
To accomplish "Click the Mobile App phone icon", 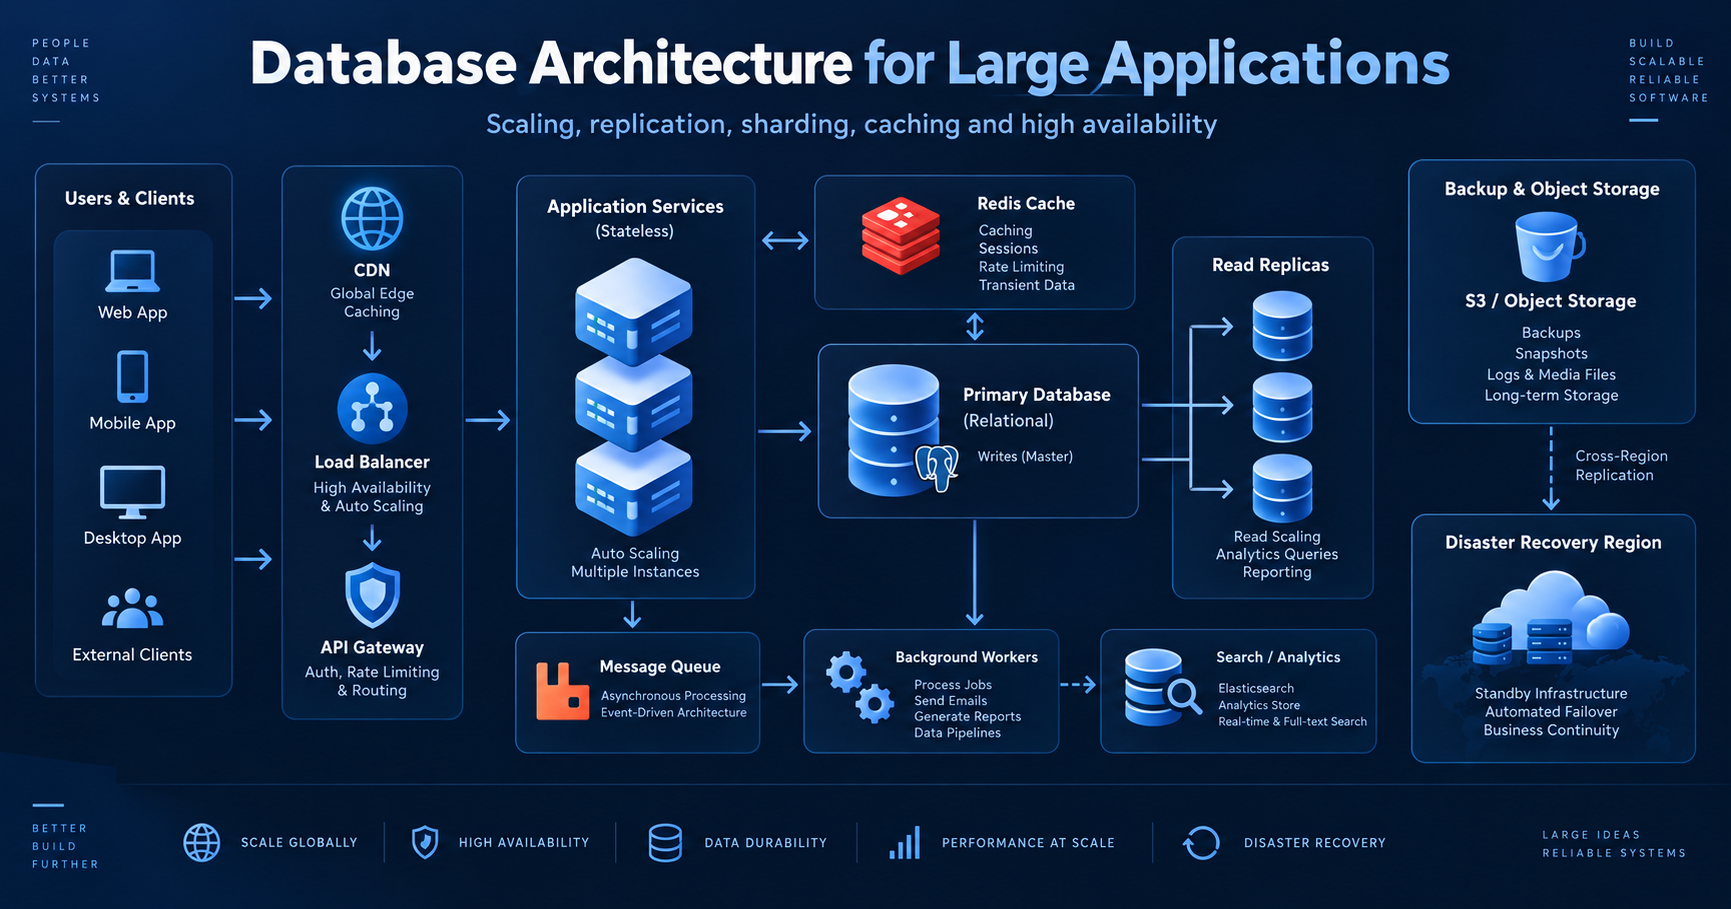I will 132,377.
